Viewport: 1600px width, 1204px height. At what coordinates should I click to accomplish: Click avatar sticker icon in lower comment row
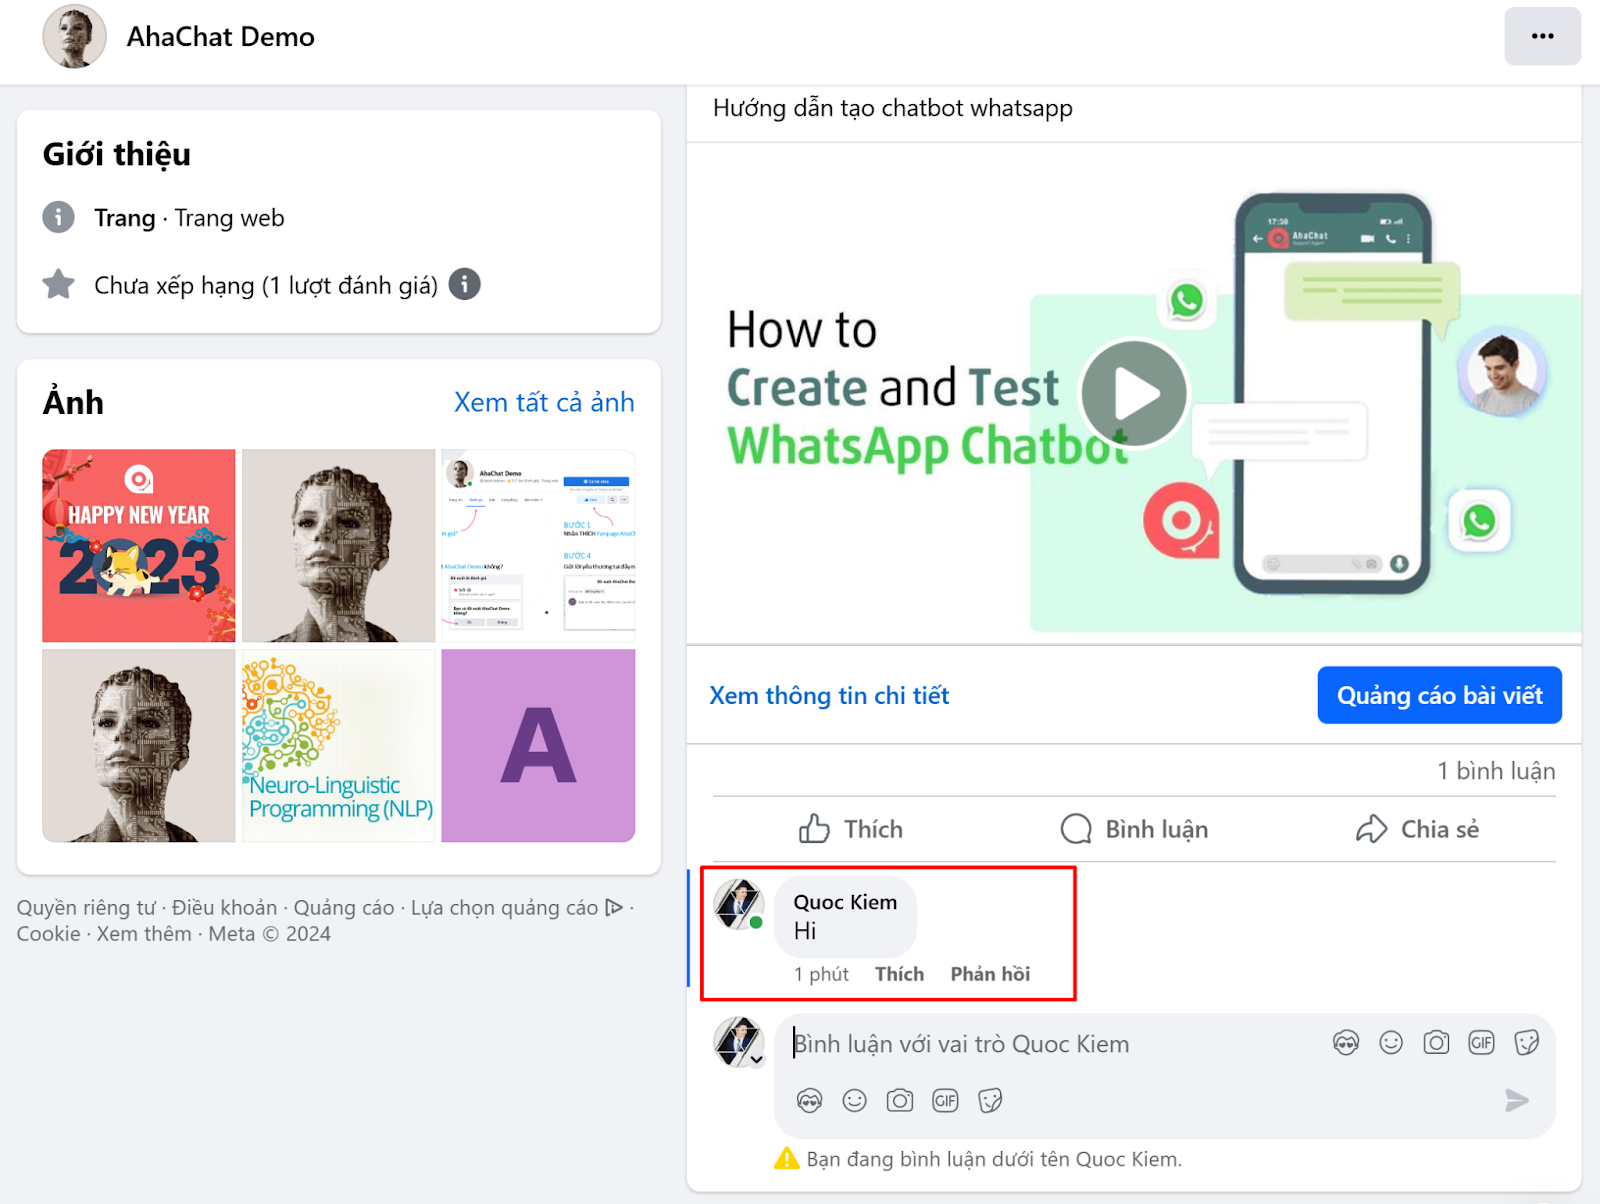tap(809, 1101)
